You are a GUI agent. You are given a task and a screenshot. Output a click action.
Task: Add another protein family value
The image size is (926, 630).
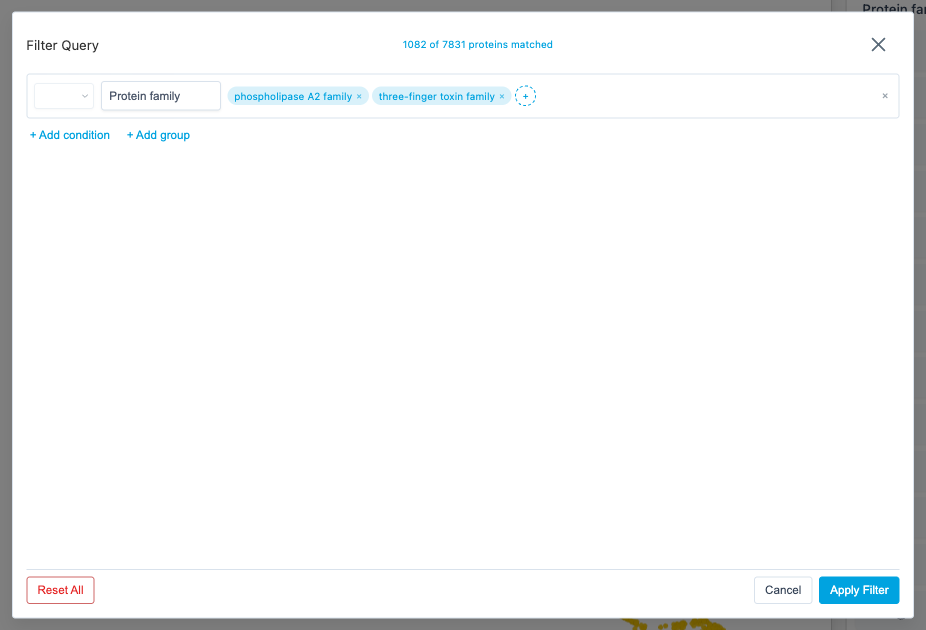pyautogui.click(x=525, y=96)
